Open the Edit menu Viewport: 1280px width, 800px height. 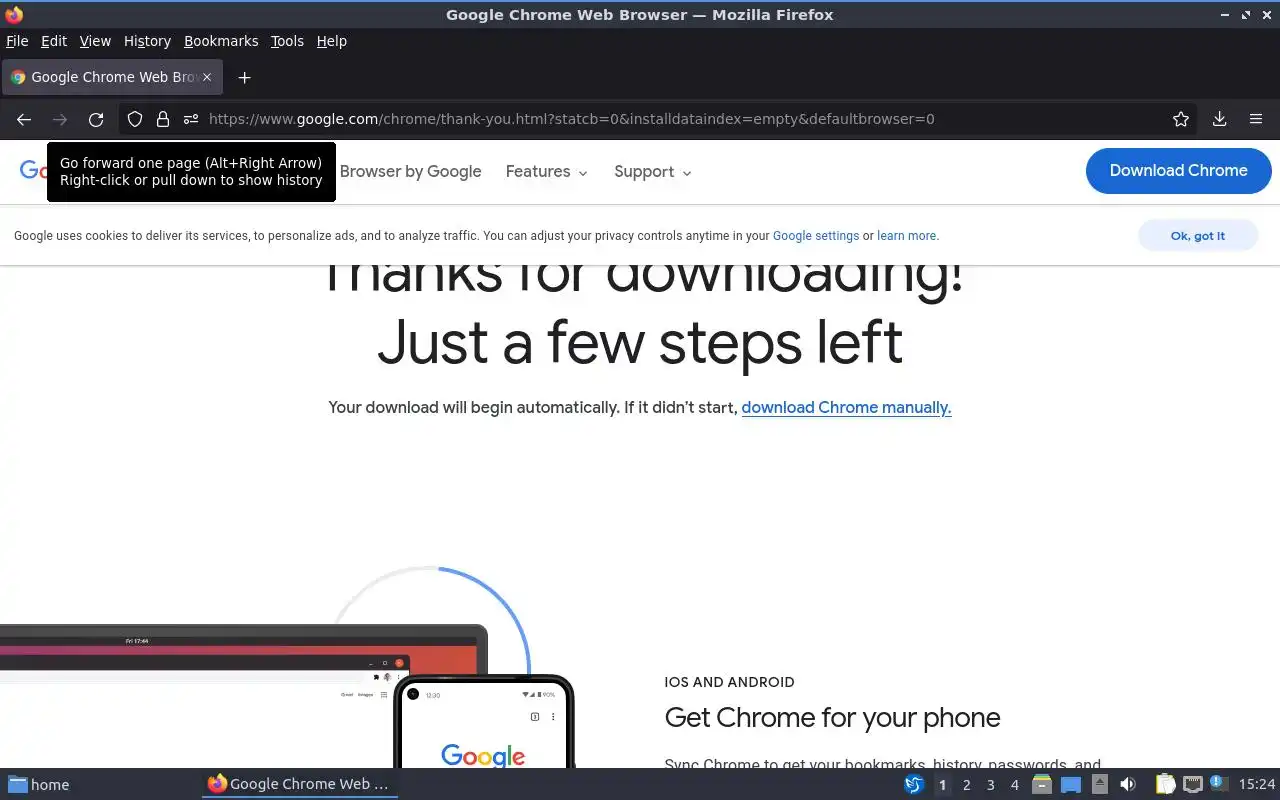(54, 41)
